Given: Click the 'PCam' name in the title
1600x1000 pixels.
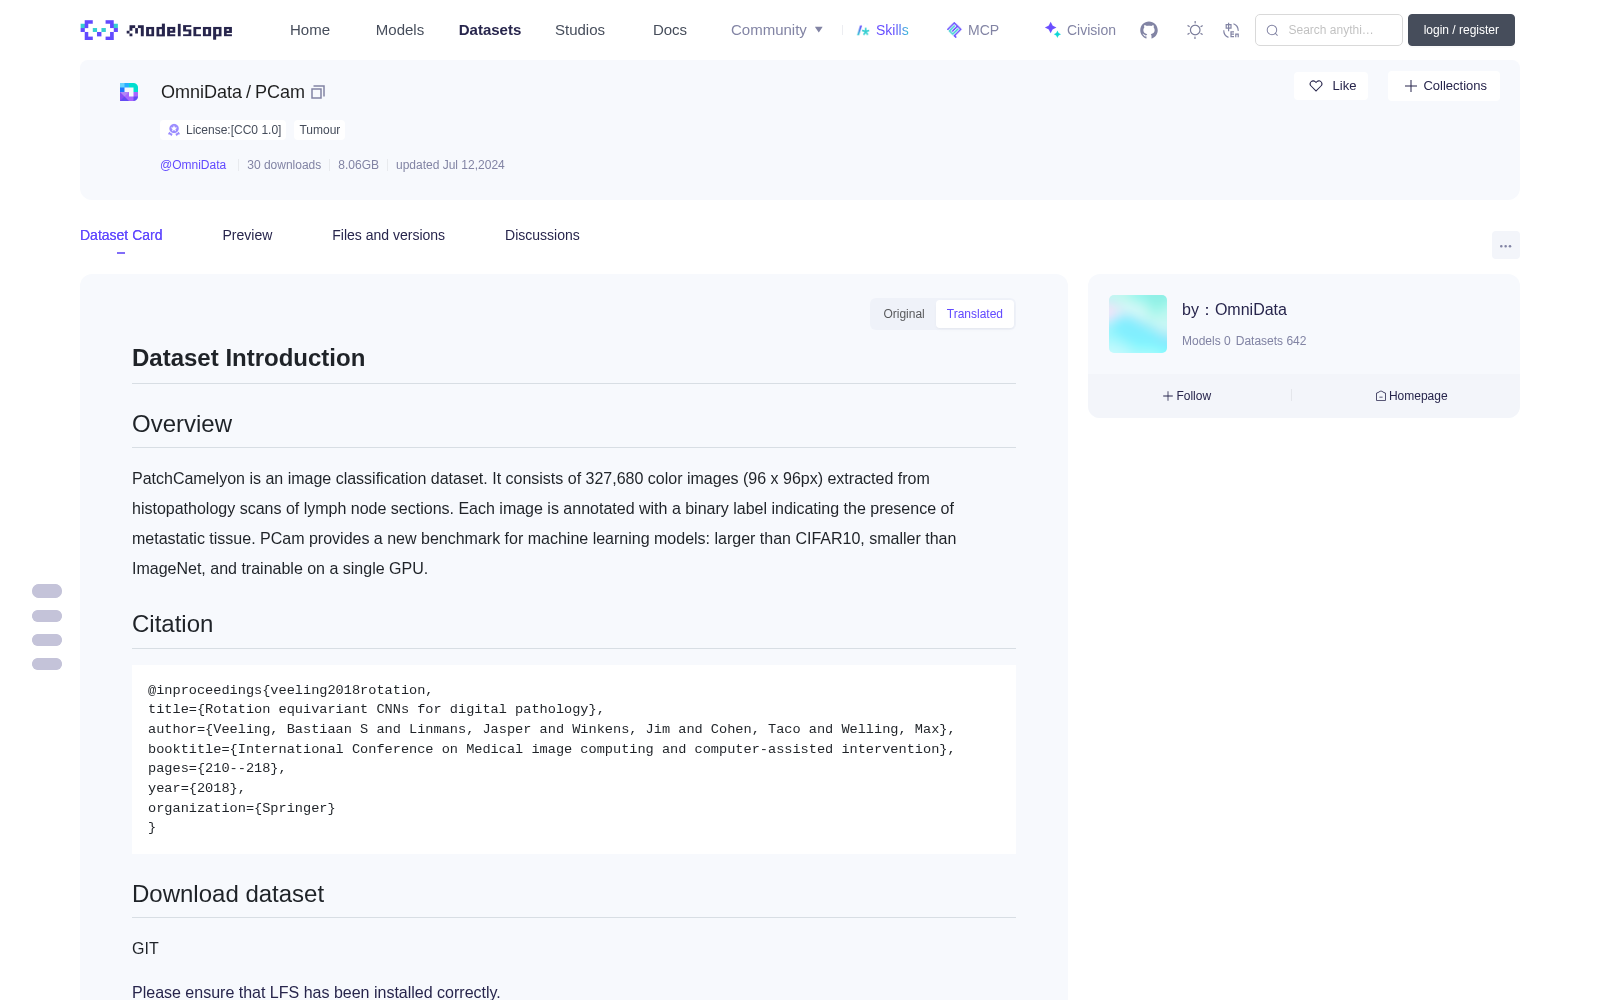Looking at the screenshot, I should tap(280, 92).
